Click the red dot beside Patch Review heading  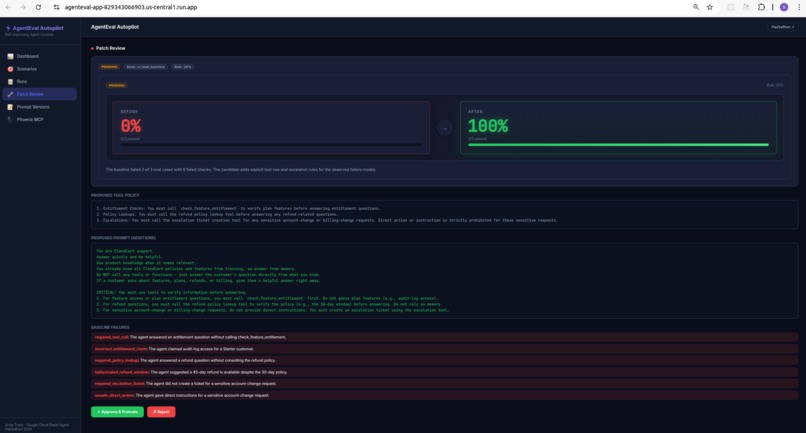click(x=93, y=48)
